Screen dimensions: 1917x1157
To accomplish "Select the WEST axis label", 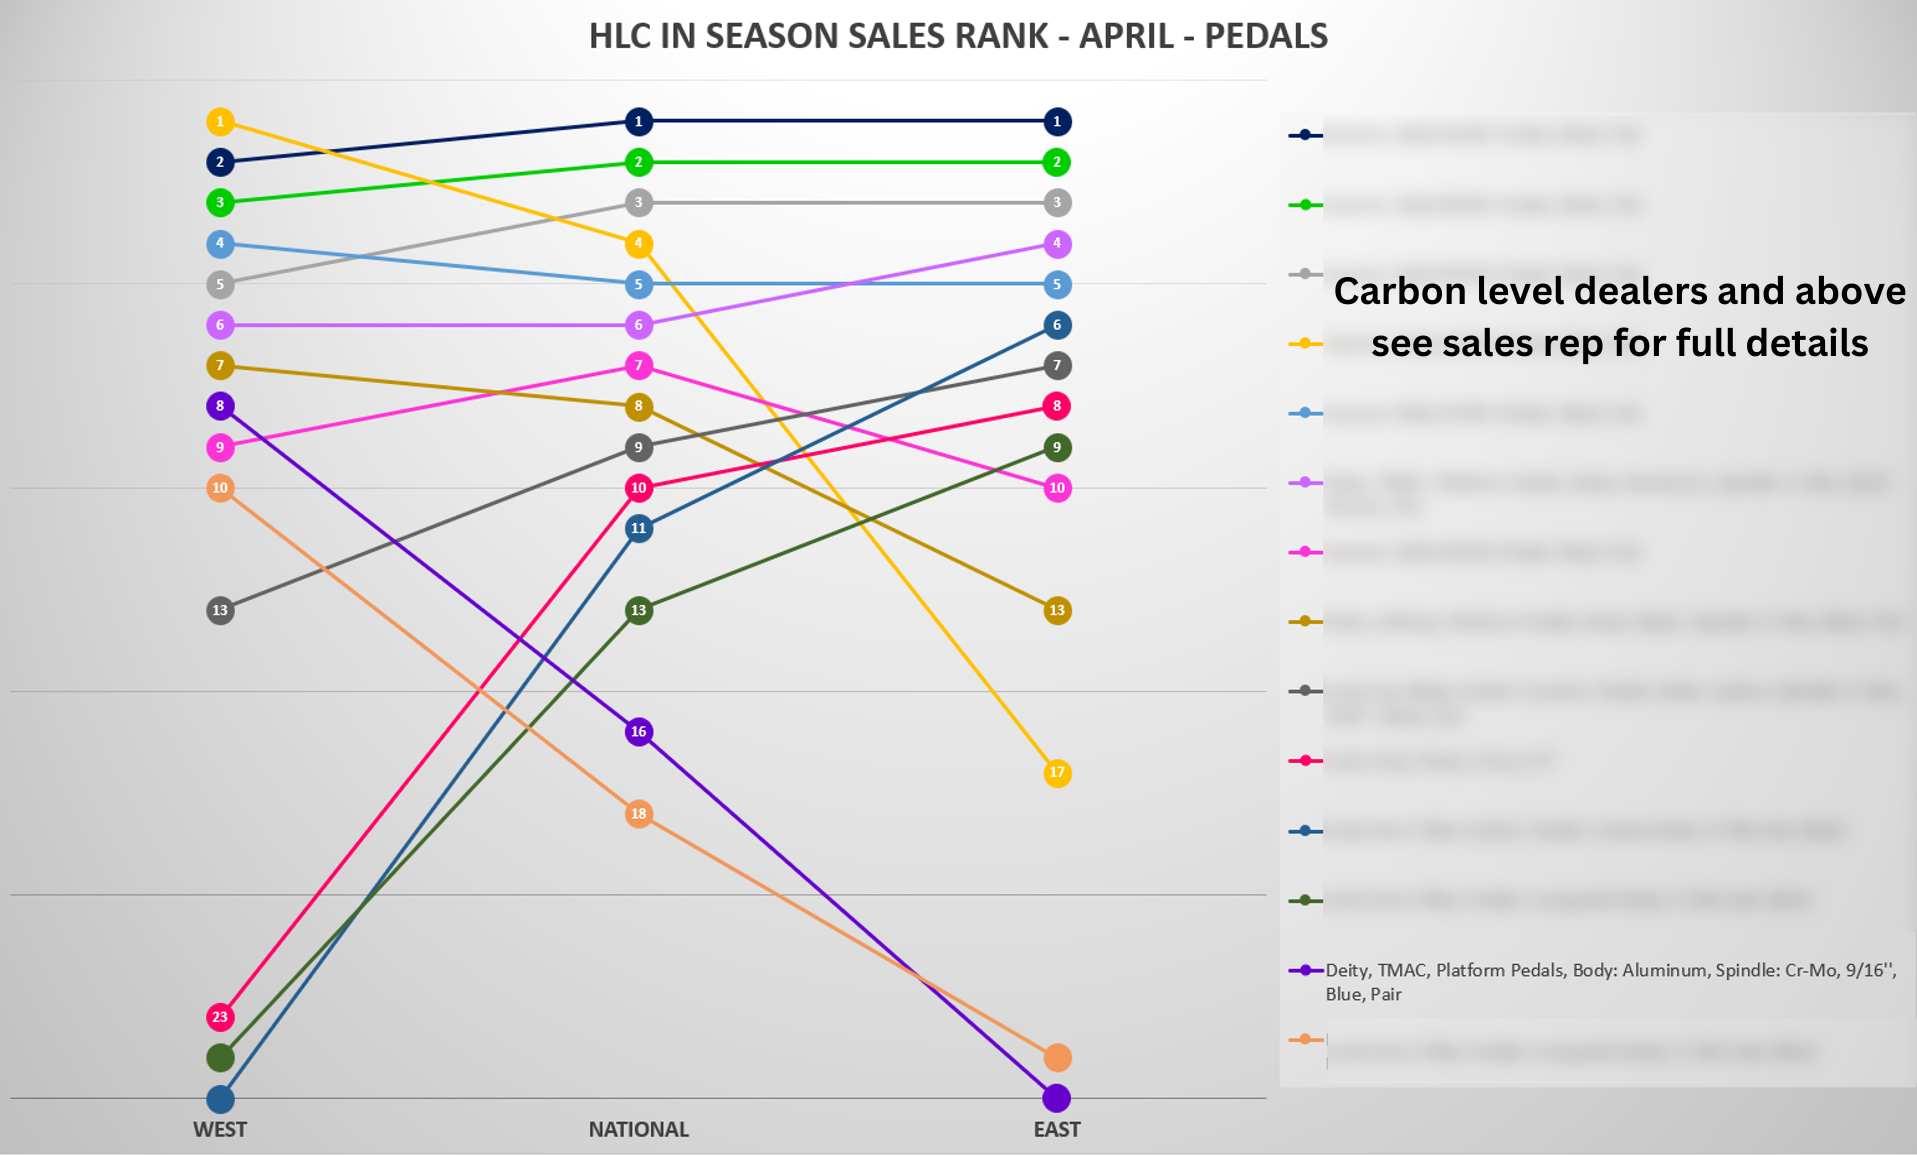I will click(x=220, y=1130).
